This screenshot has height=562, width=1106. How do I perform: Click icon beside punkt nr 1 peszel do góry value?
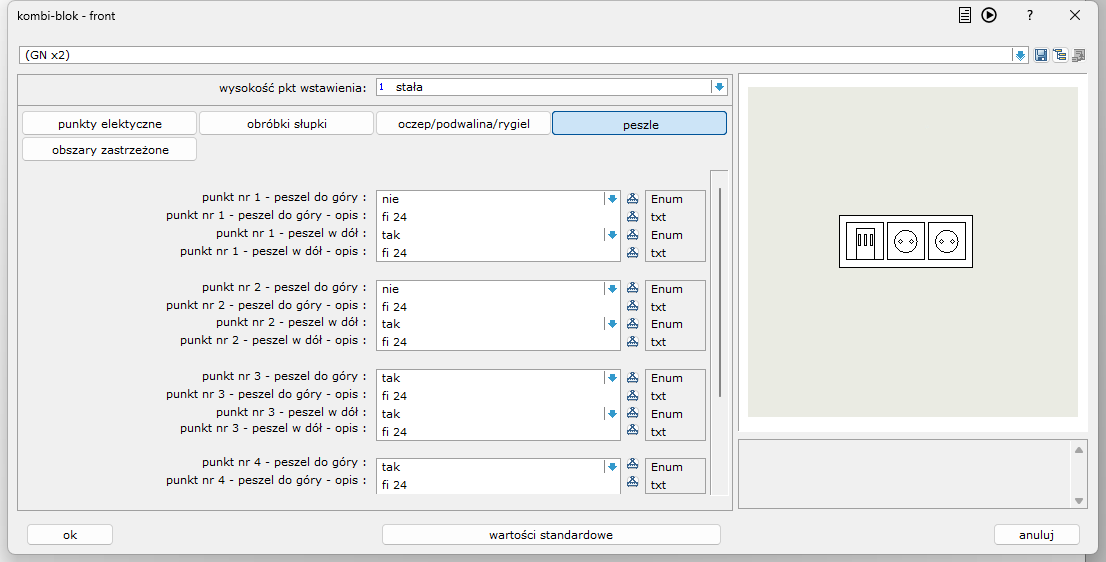point(632,199)
